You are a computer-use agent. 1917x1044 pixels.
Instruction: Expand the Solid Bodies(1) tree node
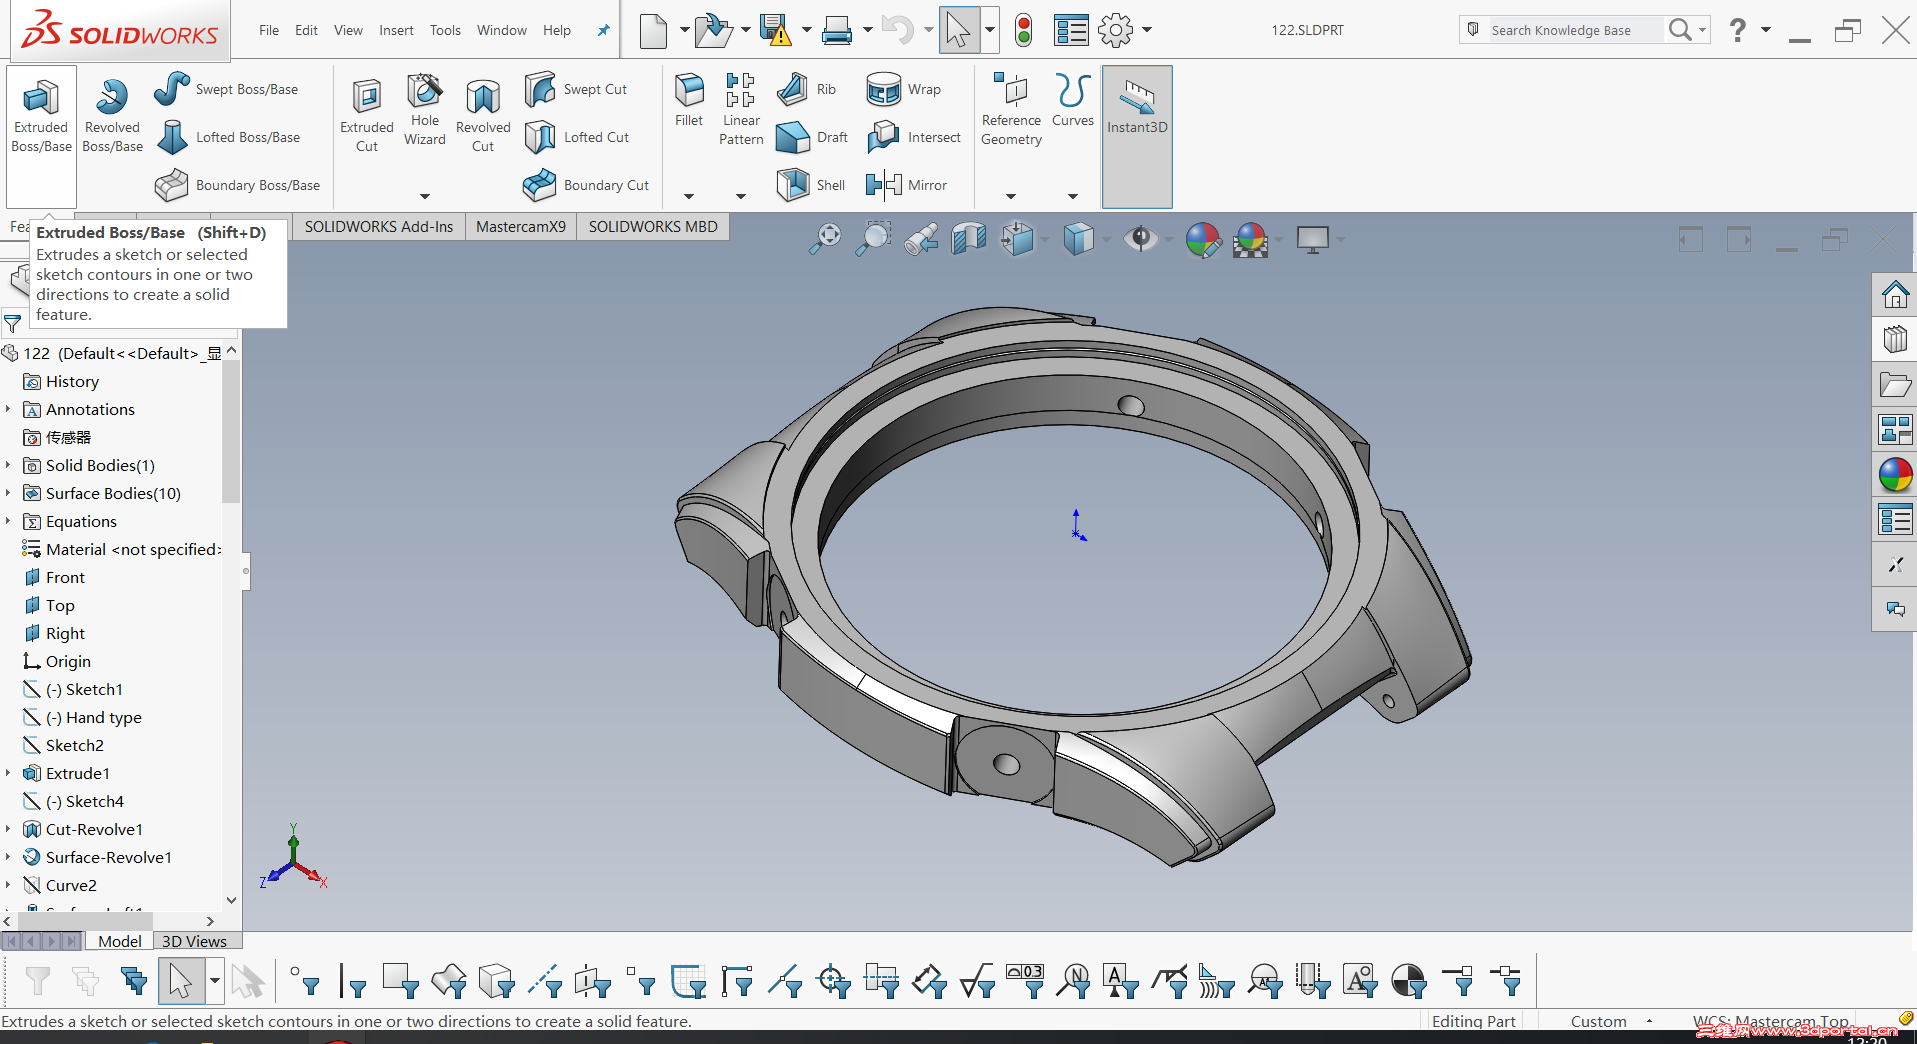click(x=8, y=465)
